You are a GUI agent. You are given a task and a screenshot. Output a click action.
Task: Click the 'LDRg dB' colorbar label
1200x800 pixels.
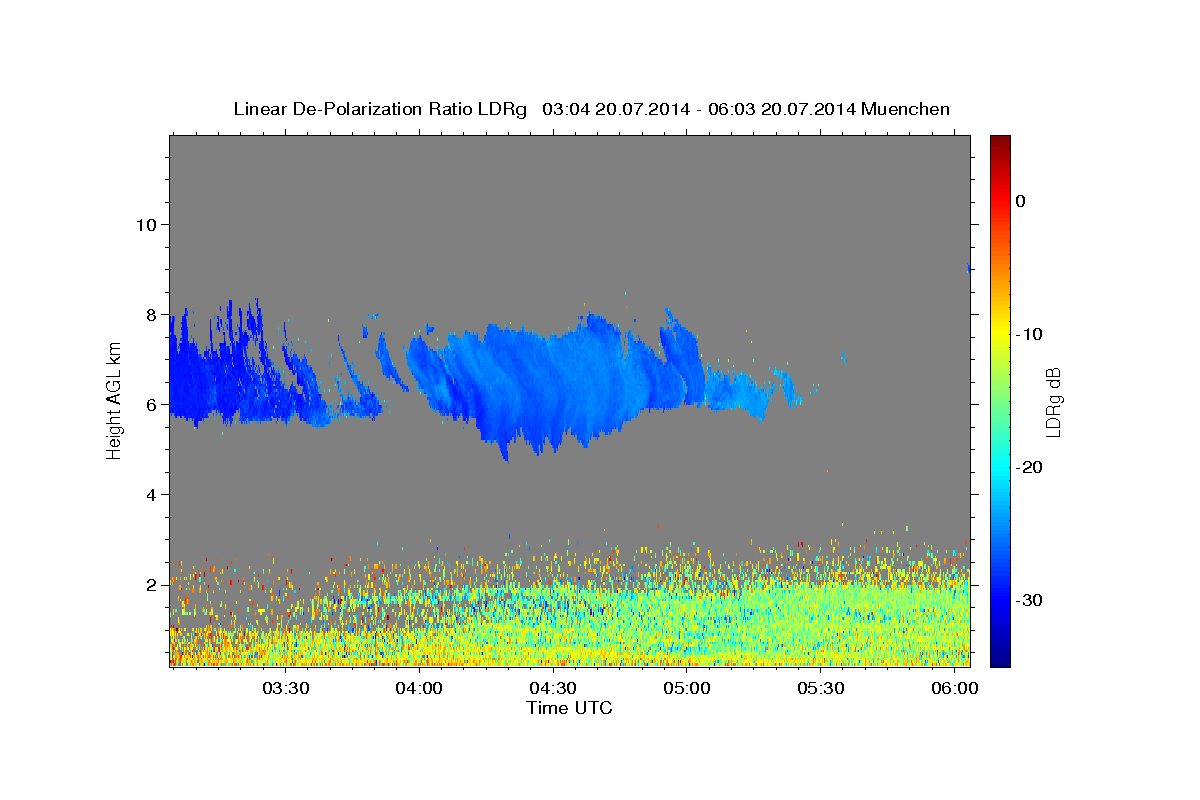[x=1053, y=402]
